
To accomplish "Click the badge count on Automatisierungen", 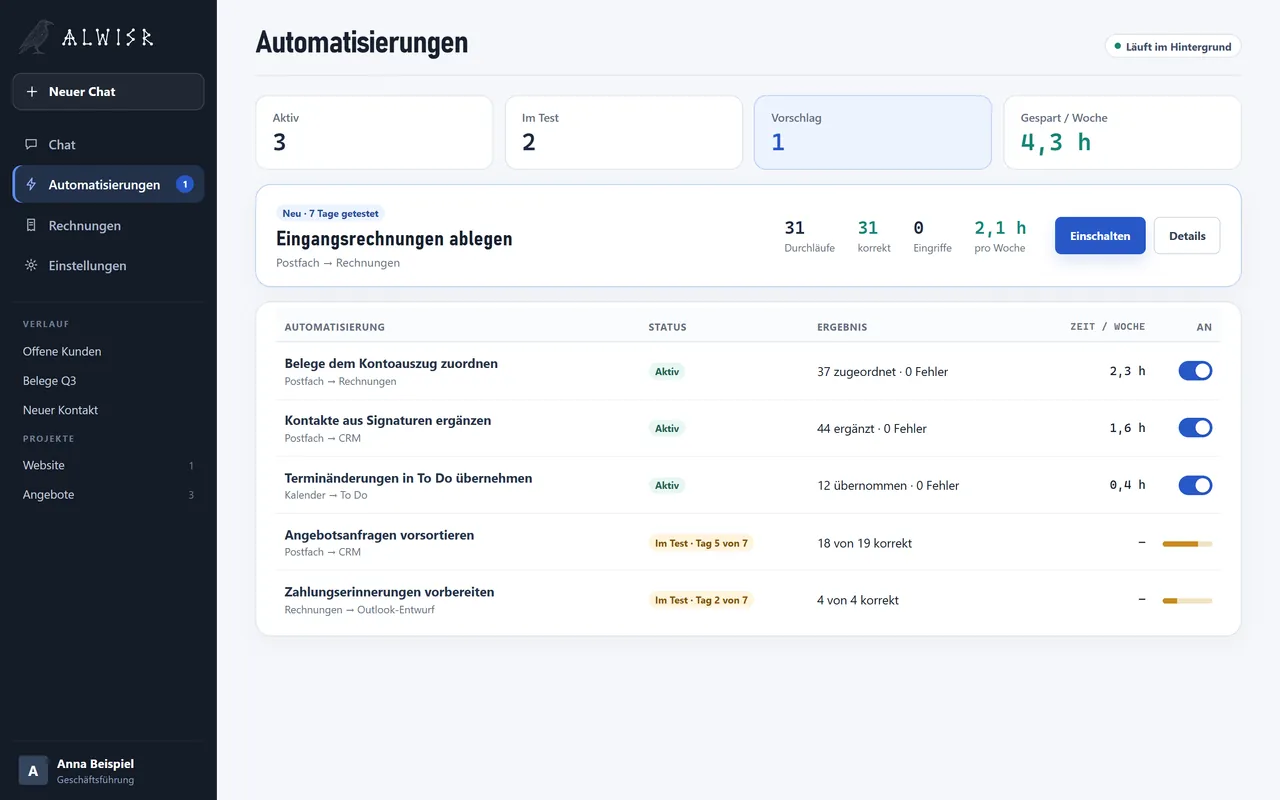I will 185,185.
